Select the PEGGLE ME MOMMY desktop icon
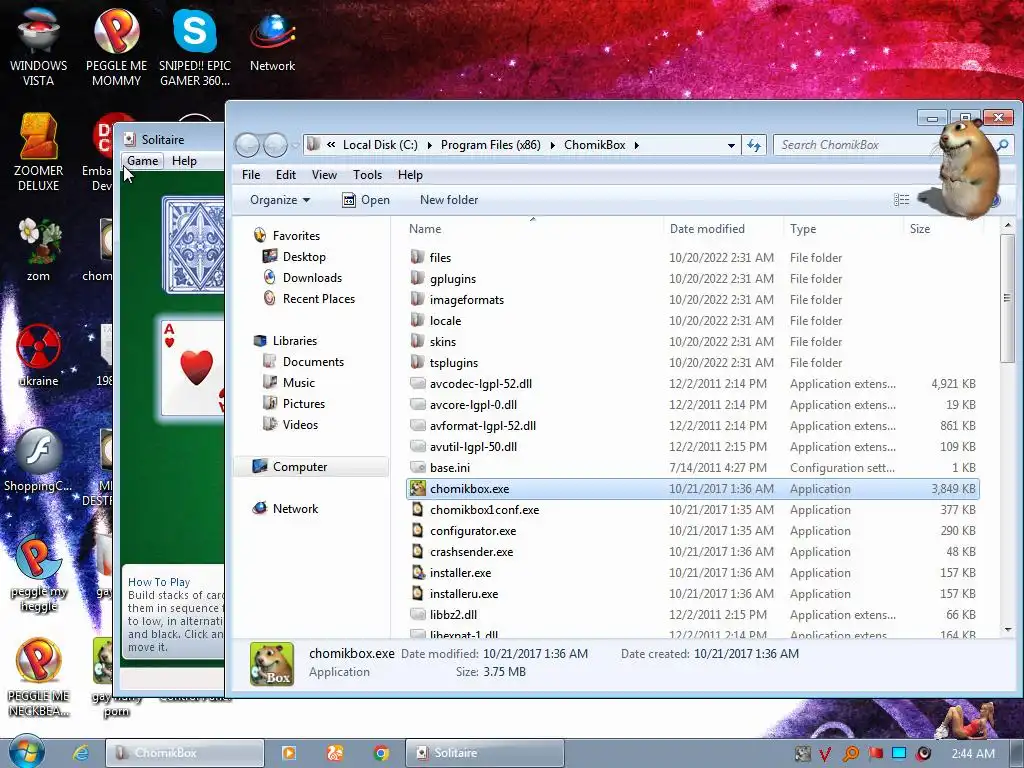This screenshot has height=768, width=1024. pos(116,46)
